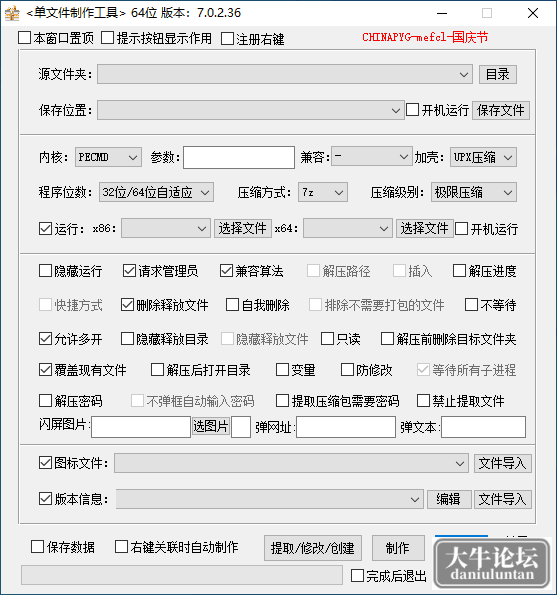Enable 解压后打开目录 option
This screenshot has height=595, width=557.
click(157, 370)
